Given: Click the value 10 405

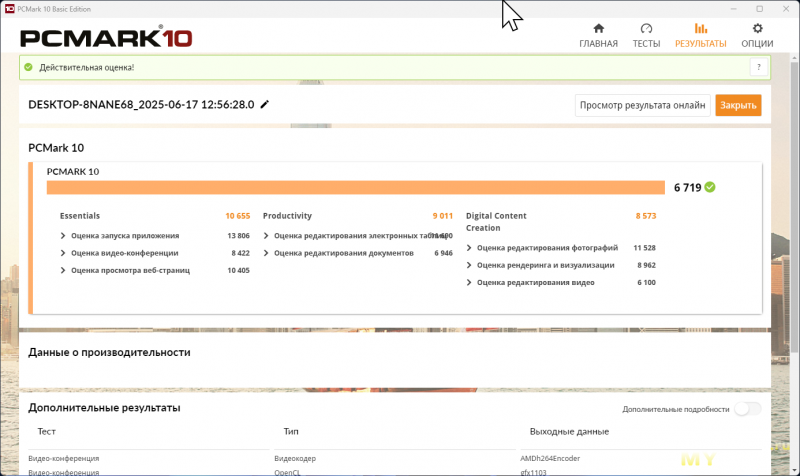Looking at the screenshot, I should 238,270.
